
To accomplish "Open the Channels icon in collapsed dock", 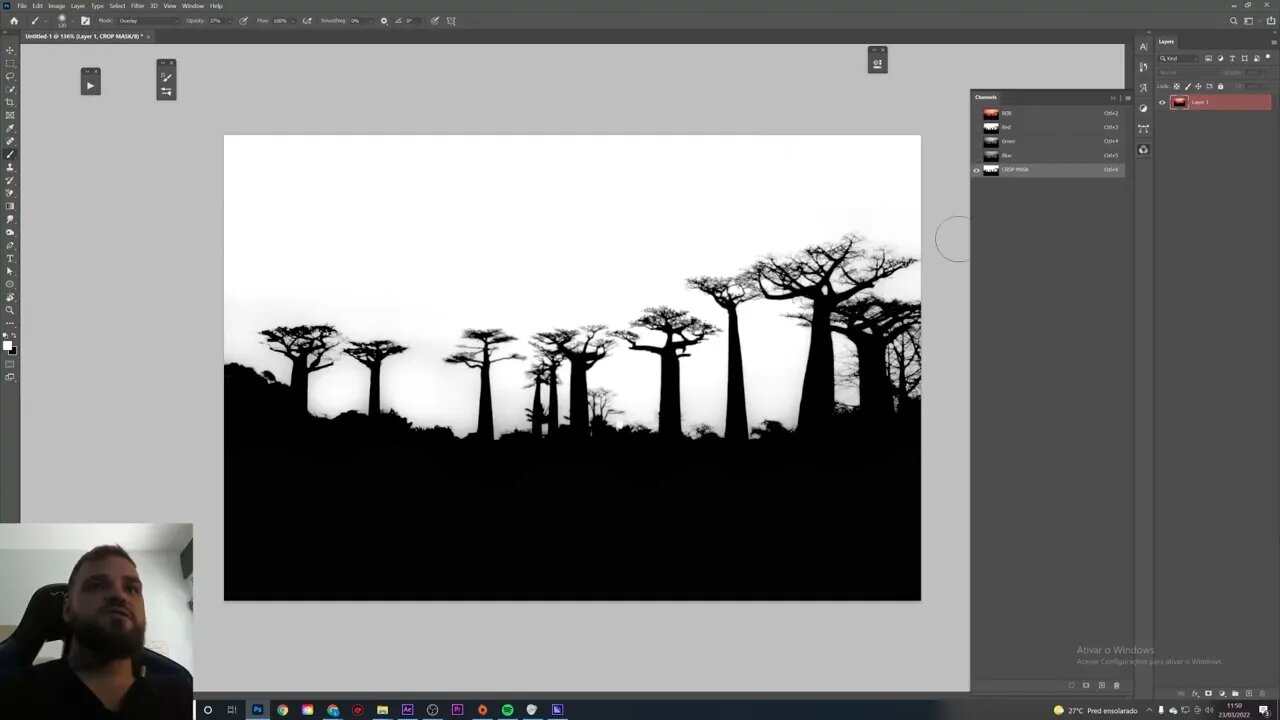I will click(x=1144, y=149).
